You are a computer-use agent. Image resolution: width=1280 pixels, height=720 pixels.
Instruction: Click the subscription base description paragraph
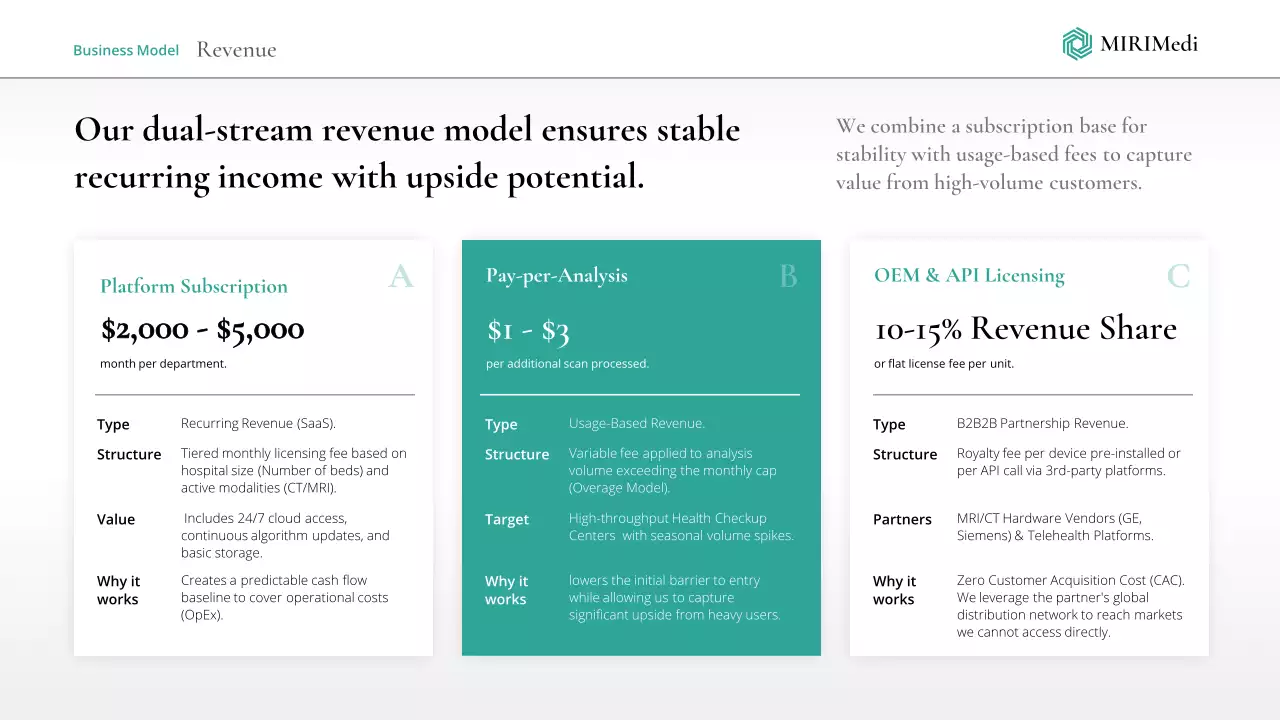[x=1014, y=154]
